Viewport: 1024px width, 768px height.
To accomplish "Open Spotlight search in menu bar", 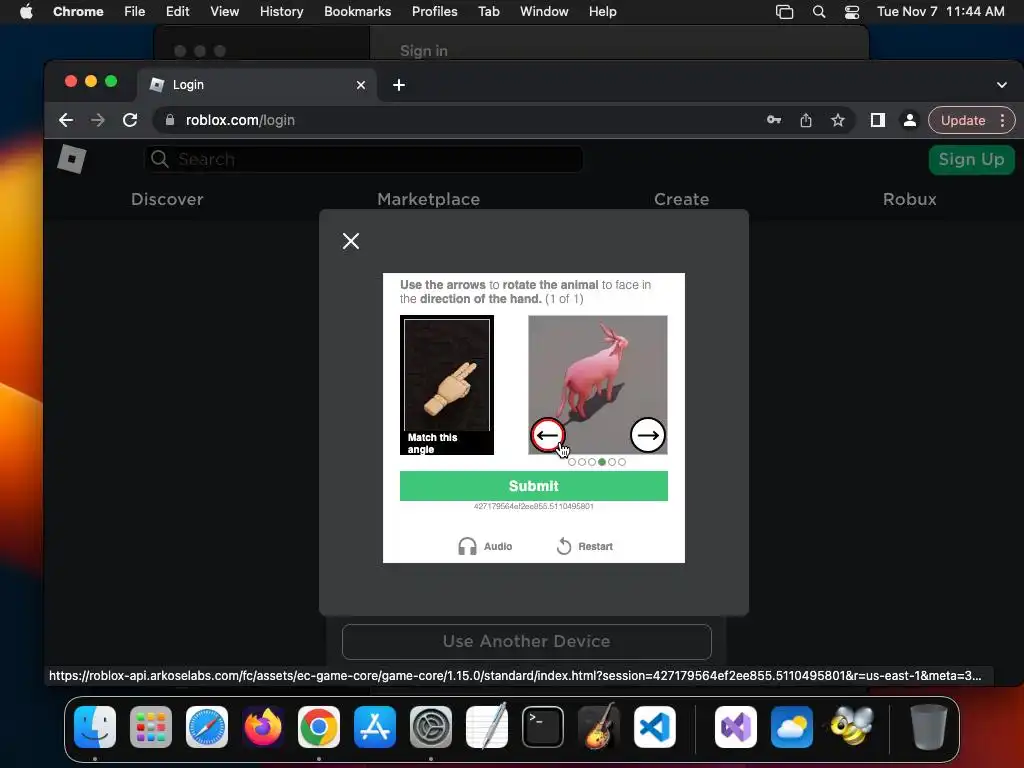I will [818, 12].
